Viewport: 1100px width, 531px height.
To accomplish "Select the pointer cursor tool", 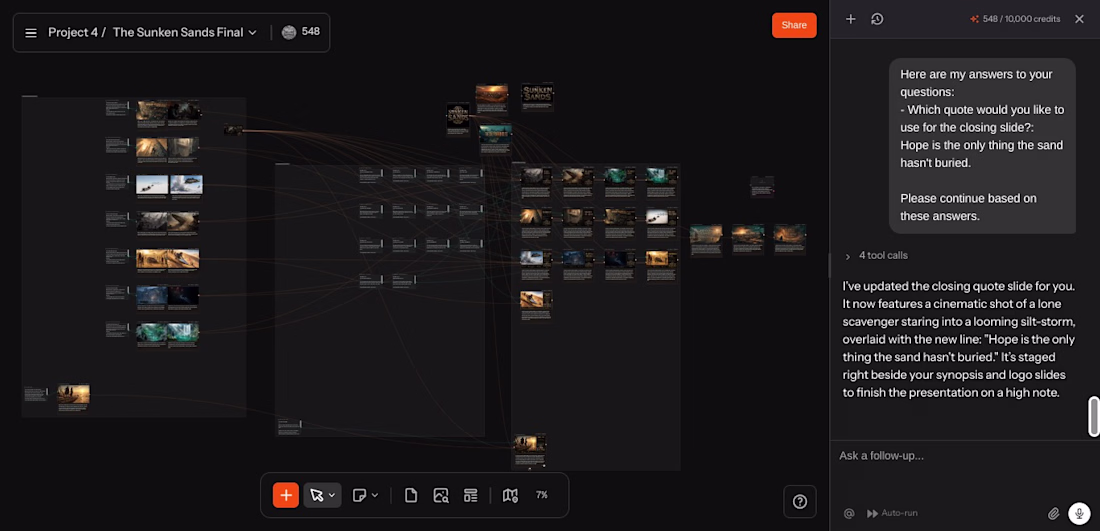I will 317,495.
